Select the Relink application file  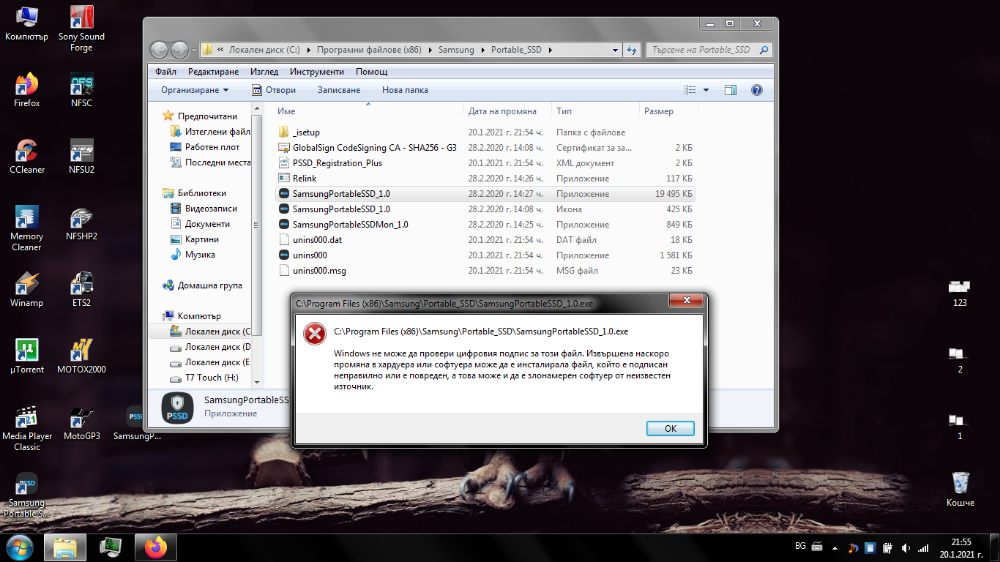click(304, 178)
